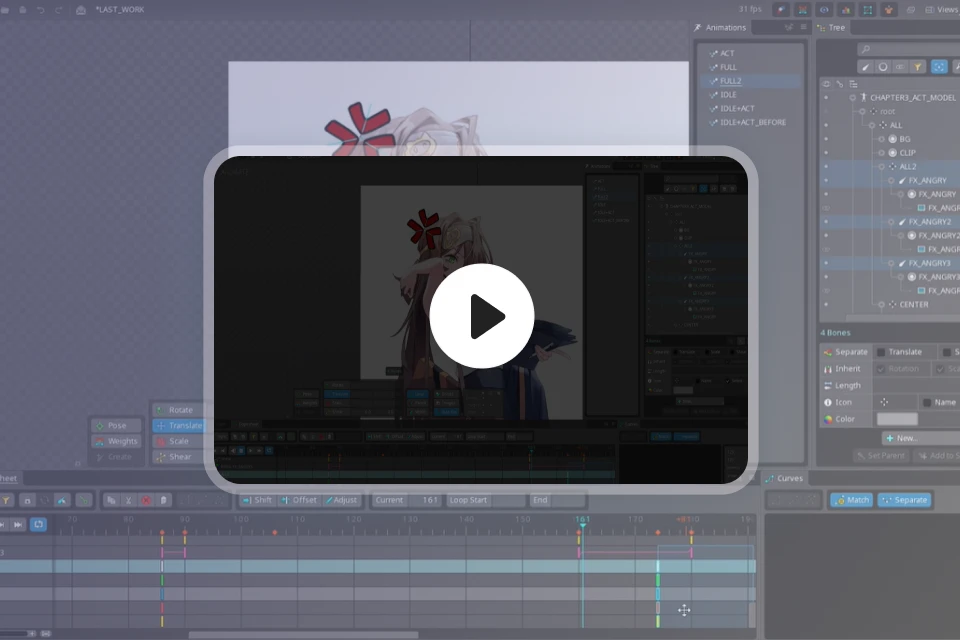Viewport: 960px width, 640px height.
Task: Select the Weights tool
Action: pyautogui.click(x=116, y=441)
